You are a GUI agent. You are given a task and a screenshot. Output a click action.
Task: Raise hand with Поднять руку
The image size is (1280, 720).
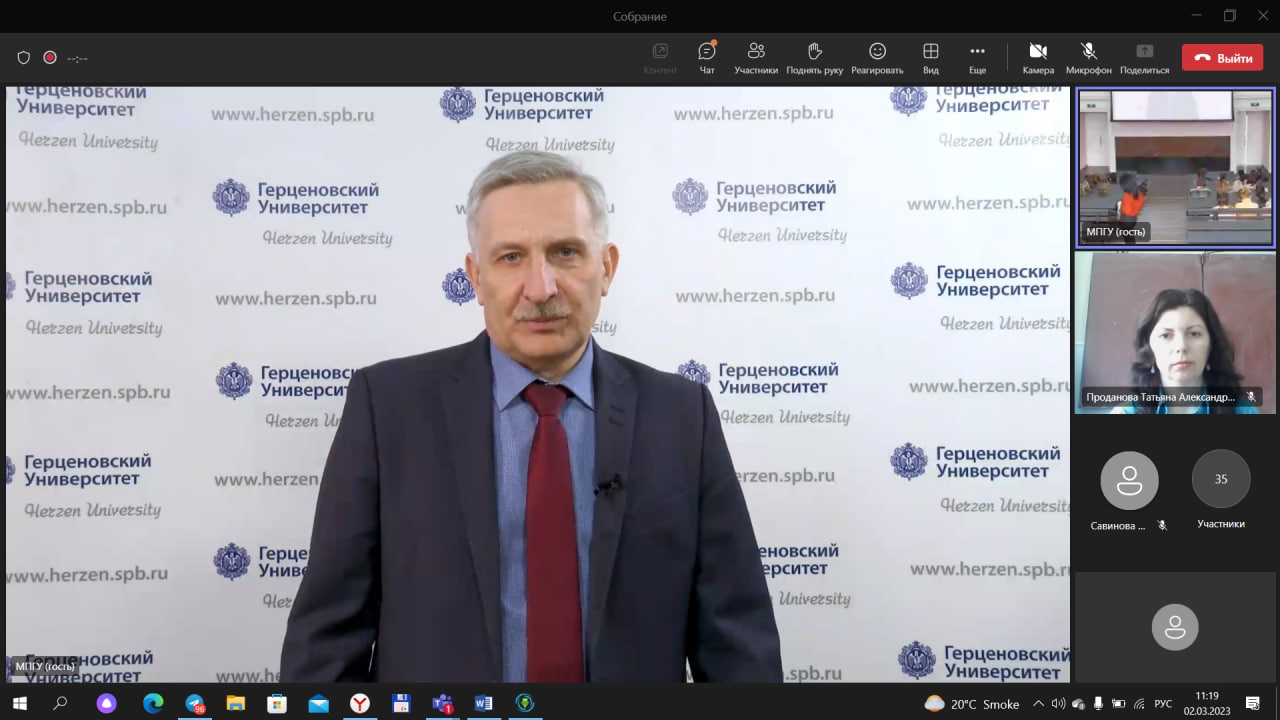814,57
